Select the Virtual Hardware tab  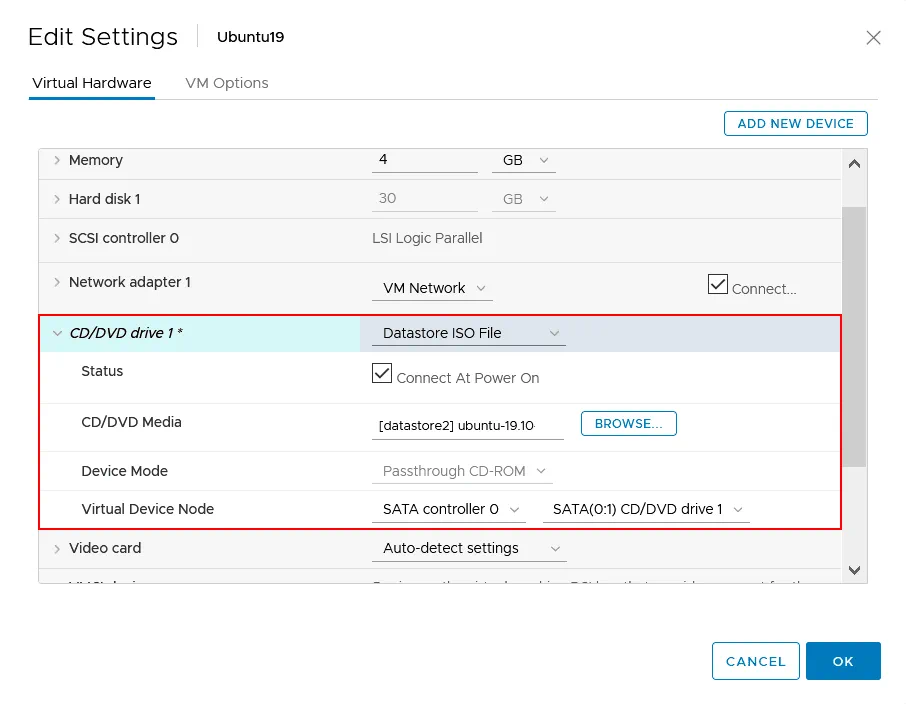point(91,83)
